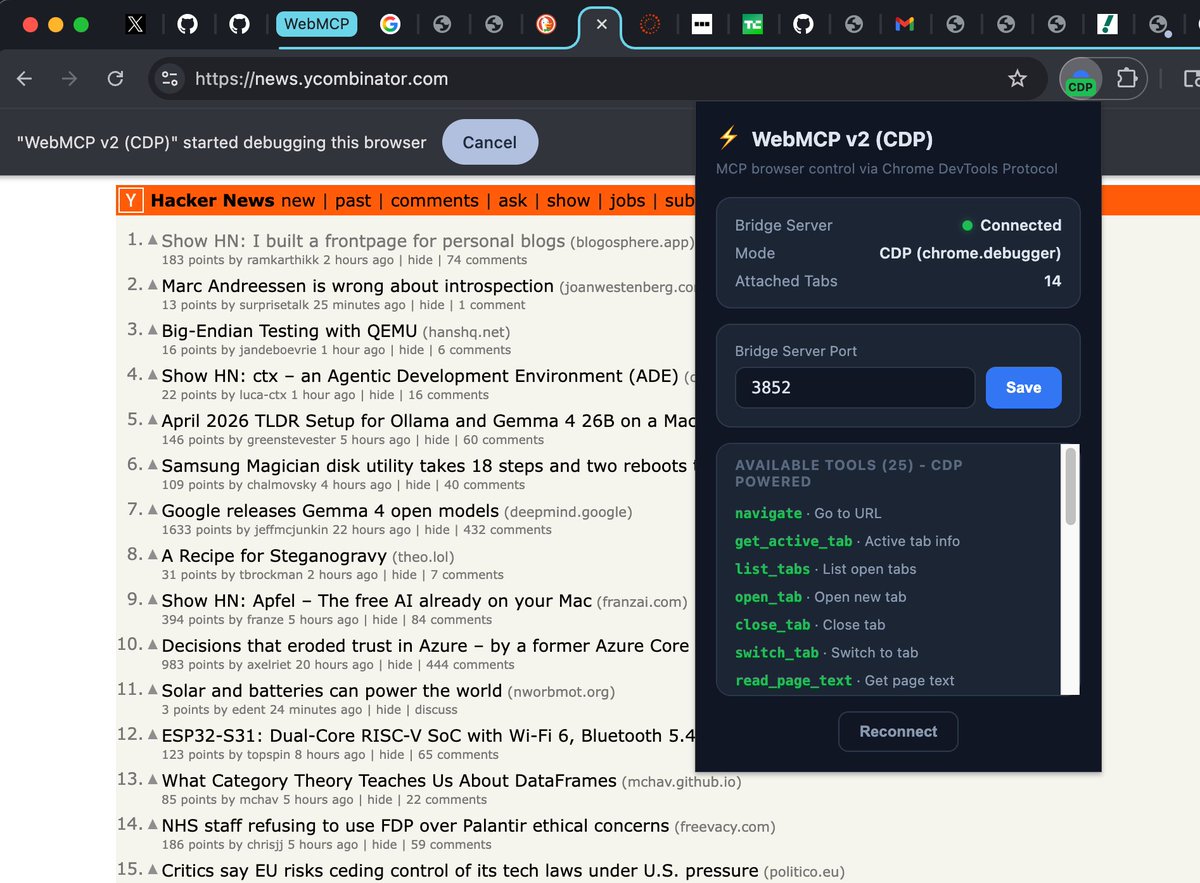Click the 'get_active_tab' tool entry
The height and width of the screenshot is (883, 1200).
click(x=847, y=541)
